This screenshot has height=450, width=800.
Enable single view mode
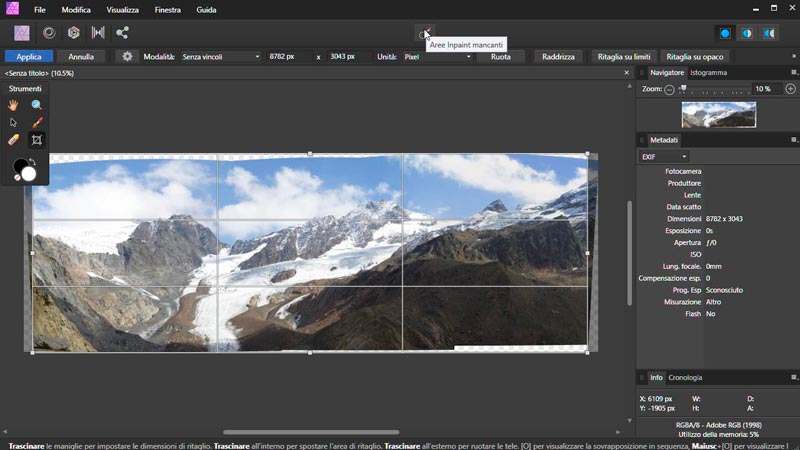pyautogui.click(x=725, y=34)
